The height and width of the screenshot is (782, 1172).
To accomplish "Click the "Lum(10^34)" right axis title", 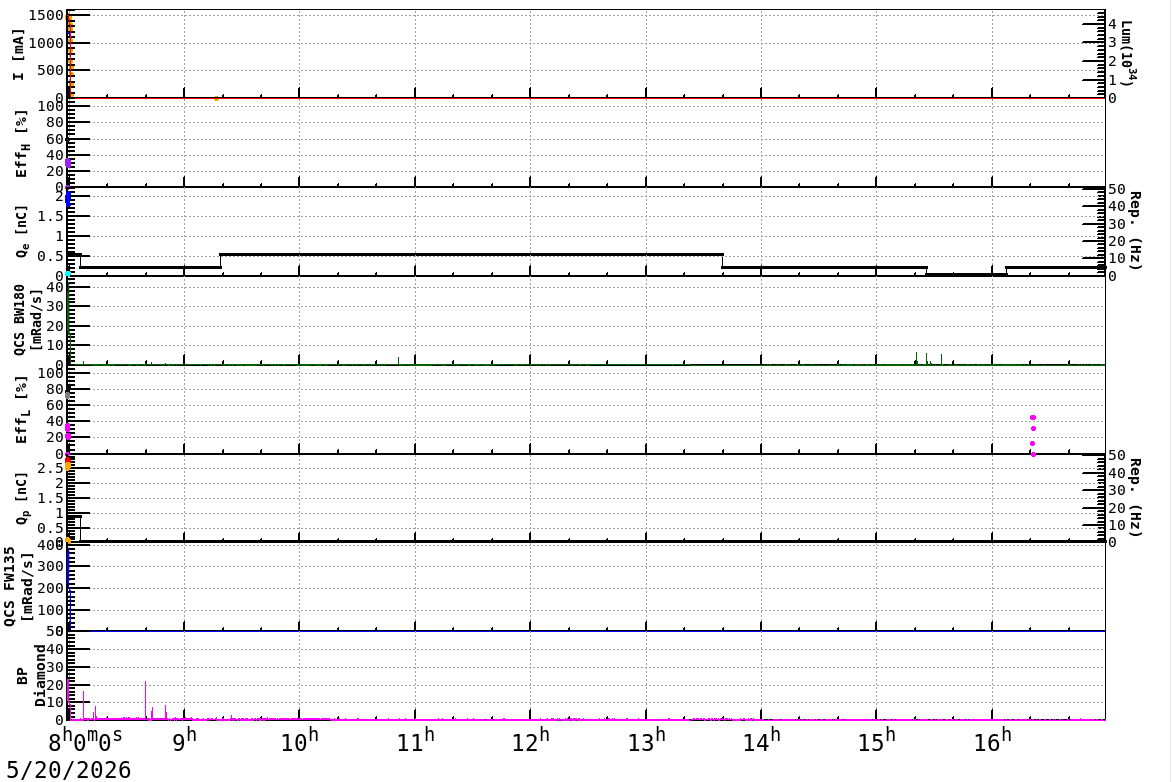I will pos(1129,53).
